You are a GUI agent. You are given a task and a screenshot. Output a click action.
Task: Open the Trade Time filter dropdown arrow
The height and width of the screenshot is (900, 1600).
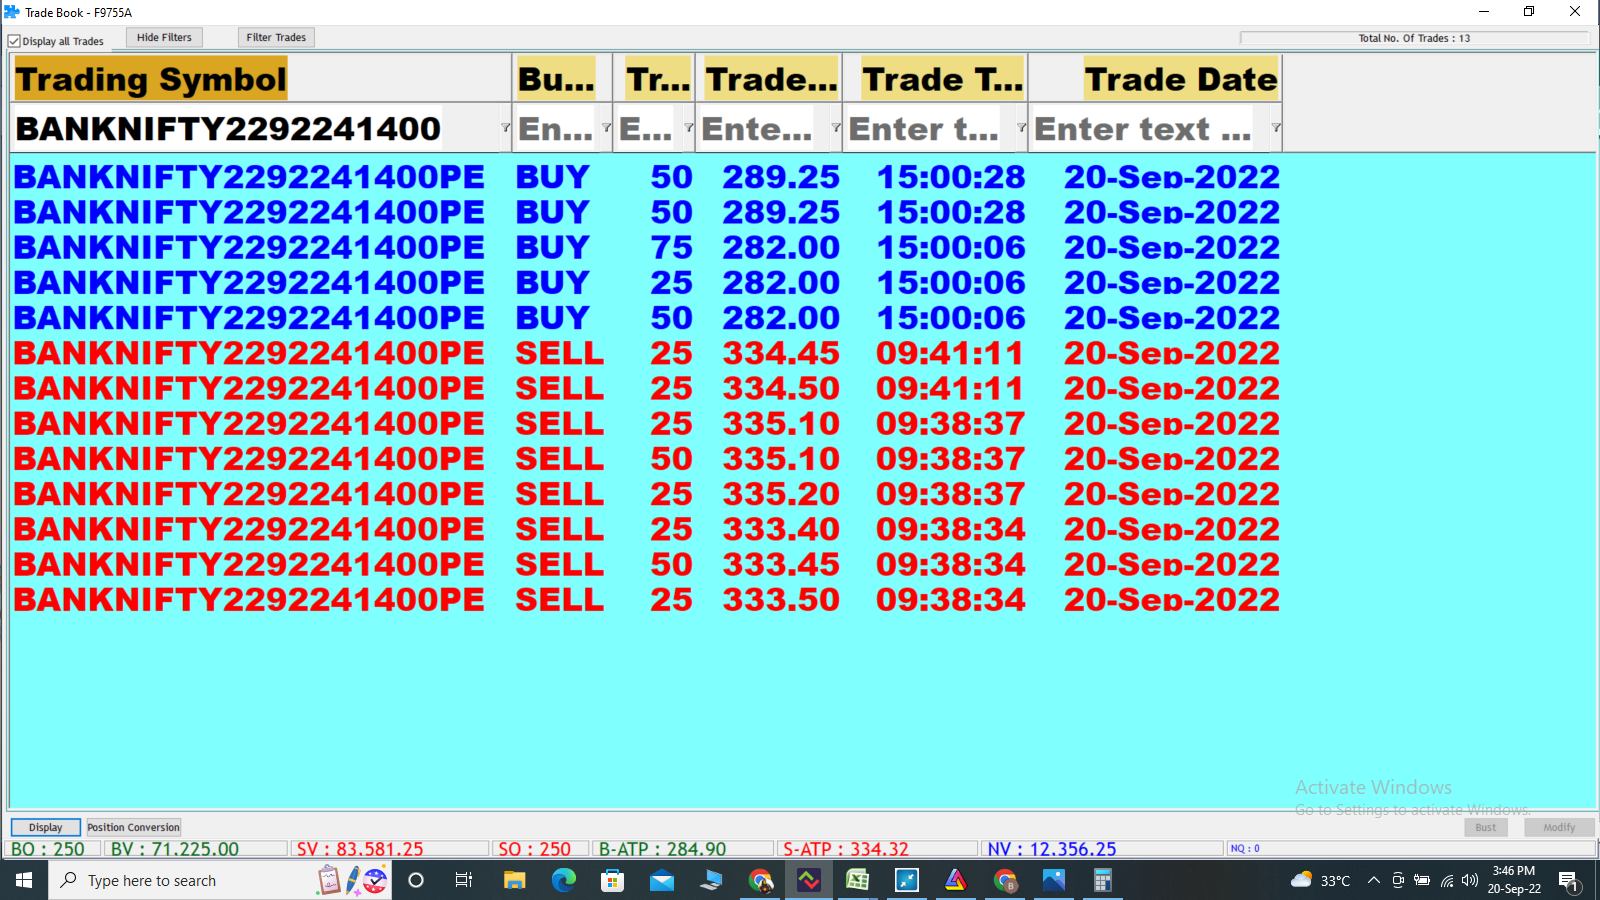click(x=1021, y=128)
